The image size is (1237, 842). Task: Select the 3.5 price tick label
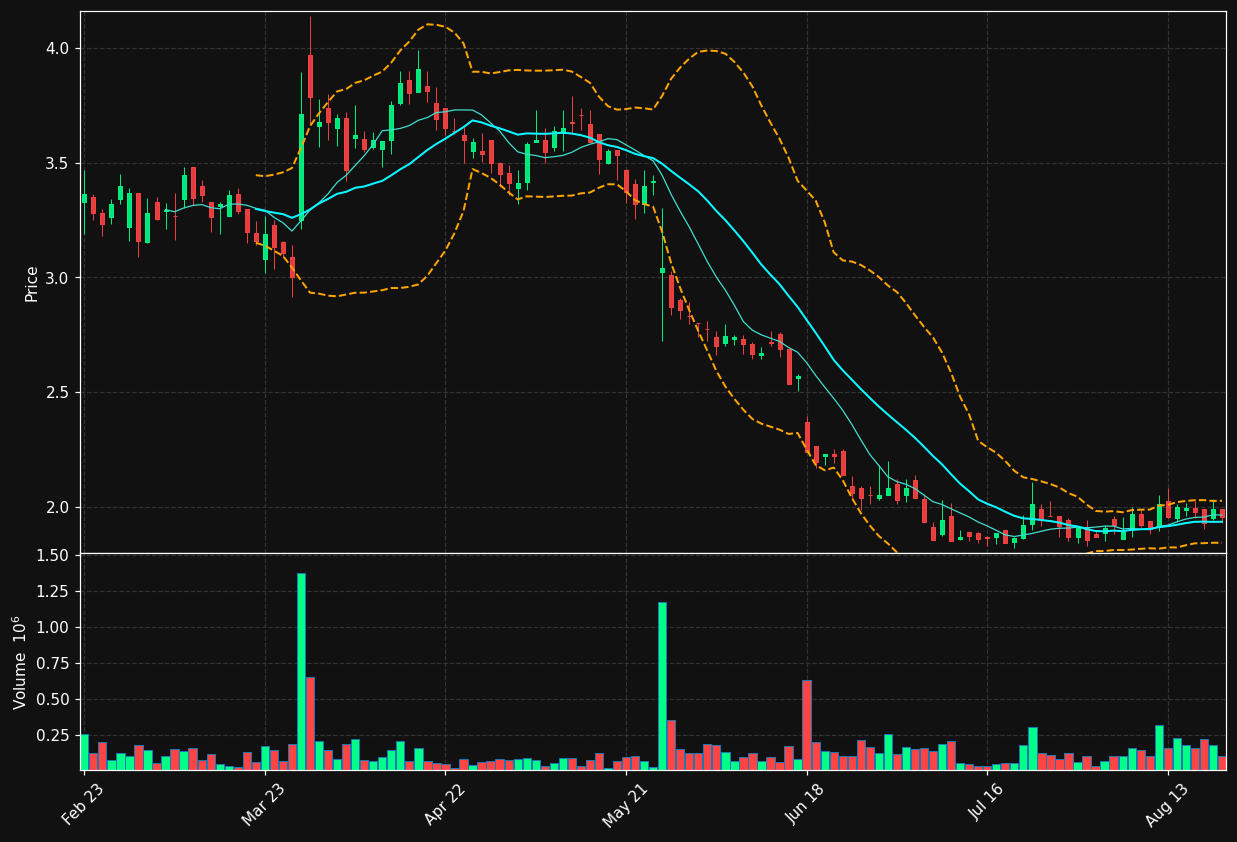pyautogui.click(x=57, y=163)
